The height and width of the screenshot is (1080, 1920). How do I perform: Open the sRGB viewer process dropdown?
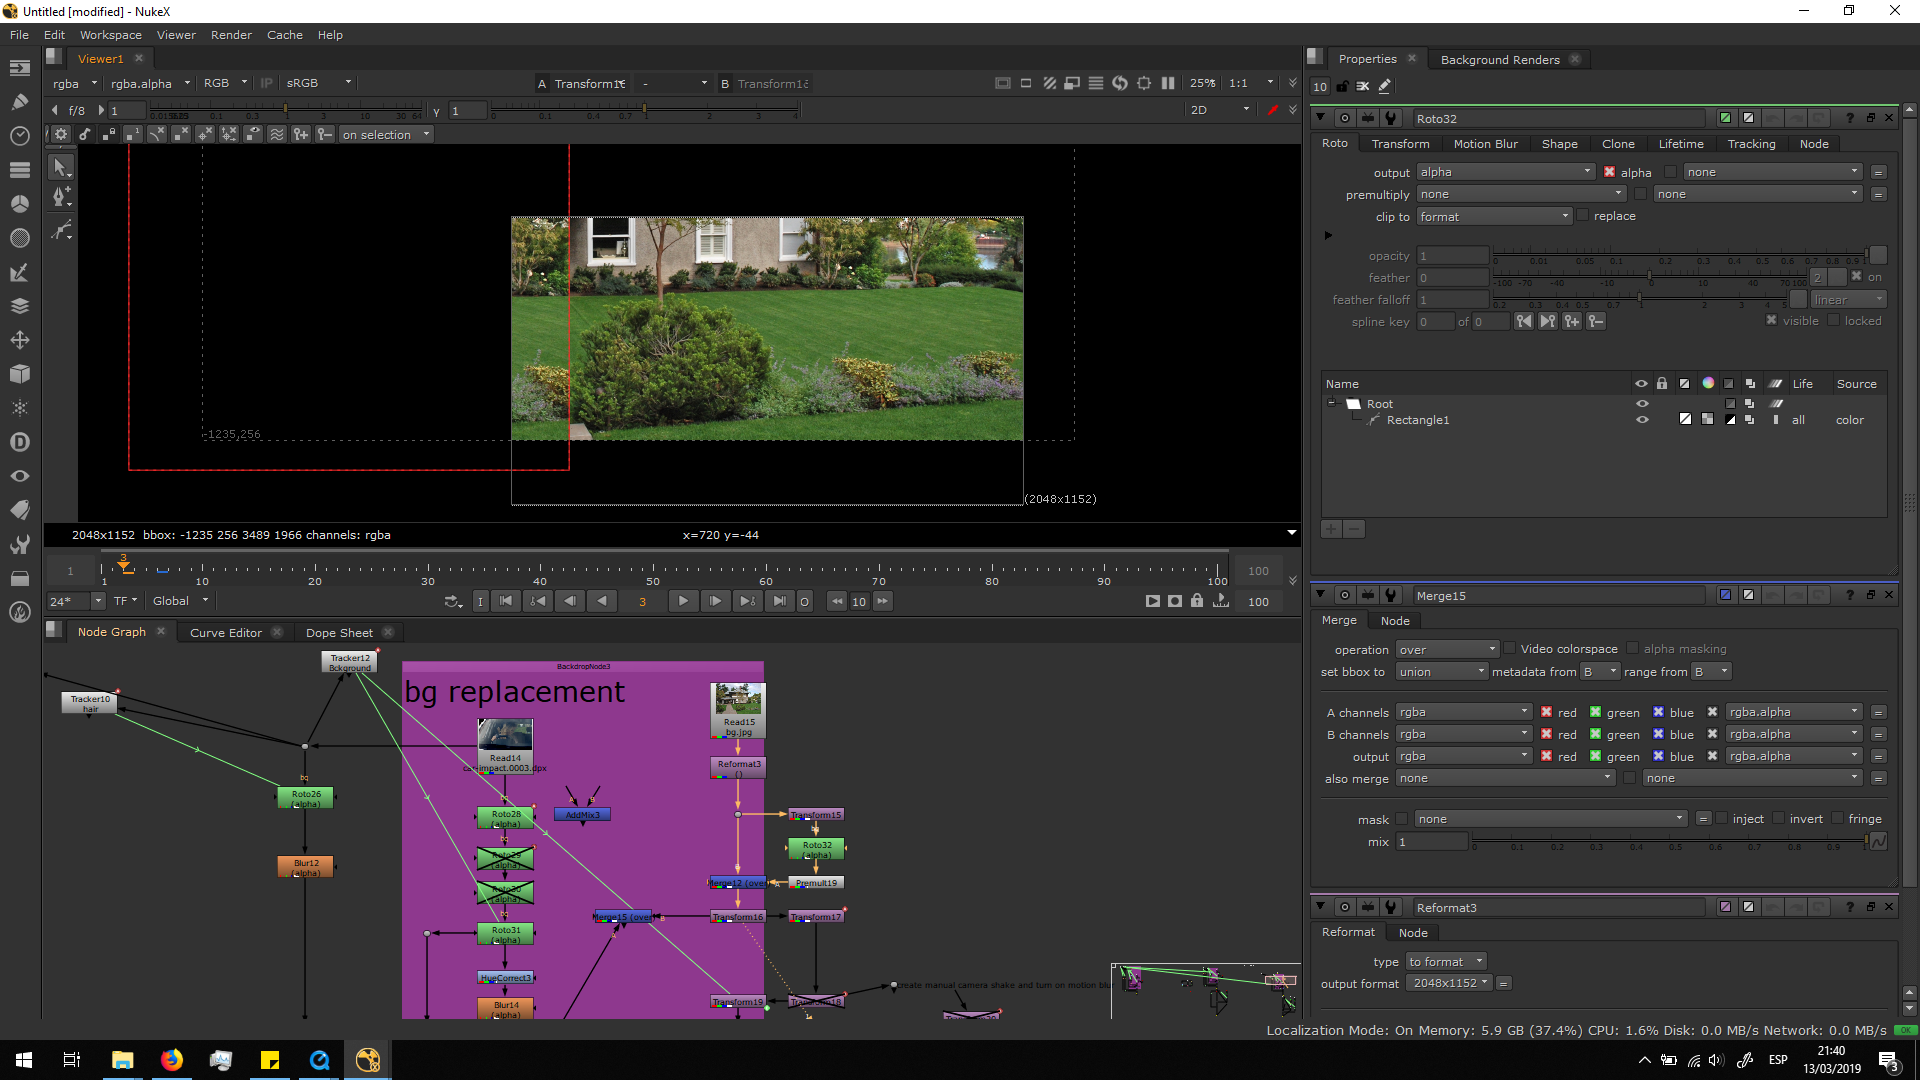coord(318,83)
